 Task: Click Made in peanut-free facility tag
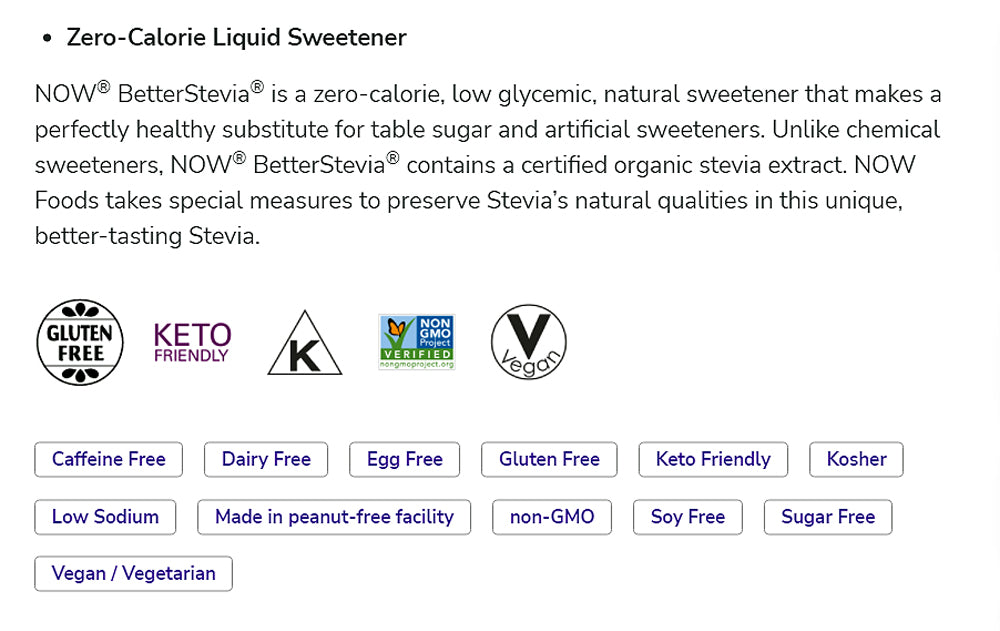(x=334, y=517)
